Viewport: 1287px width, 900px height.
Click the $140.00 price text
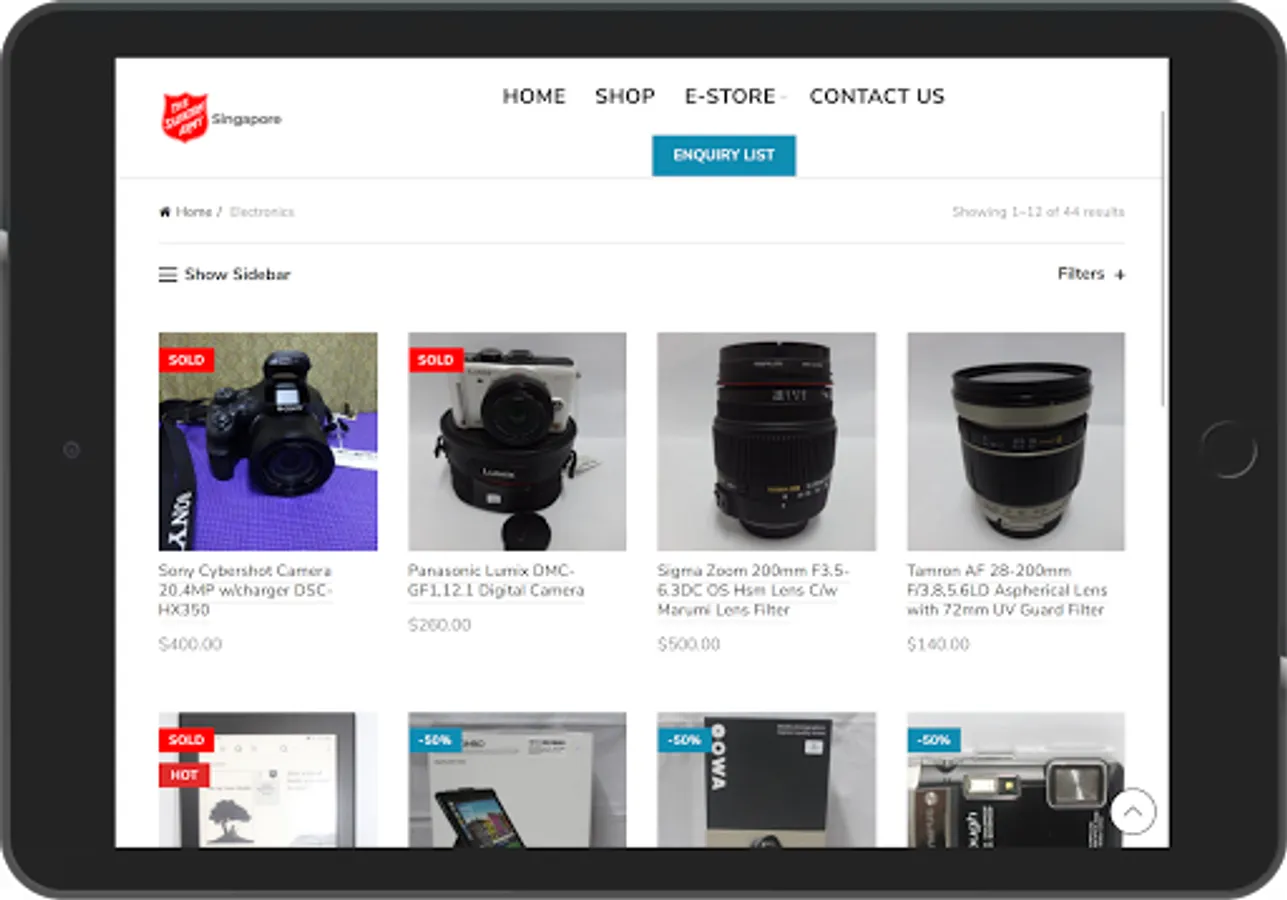click(x=938, y=644)
